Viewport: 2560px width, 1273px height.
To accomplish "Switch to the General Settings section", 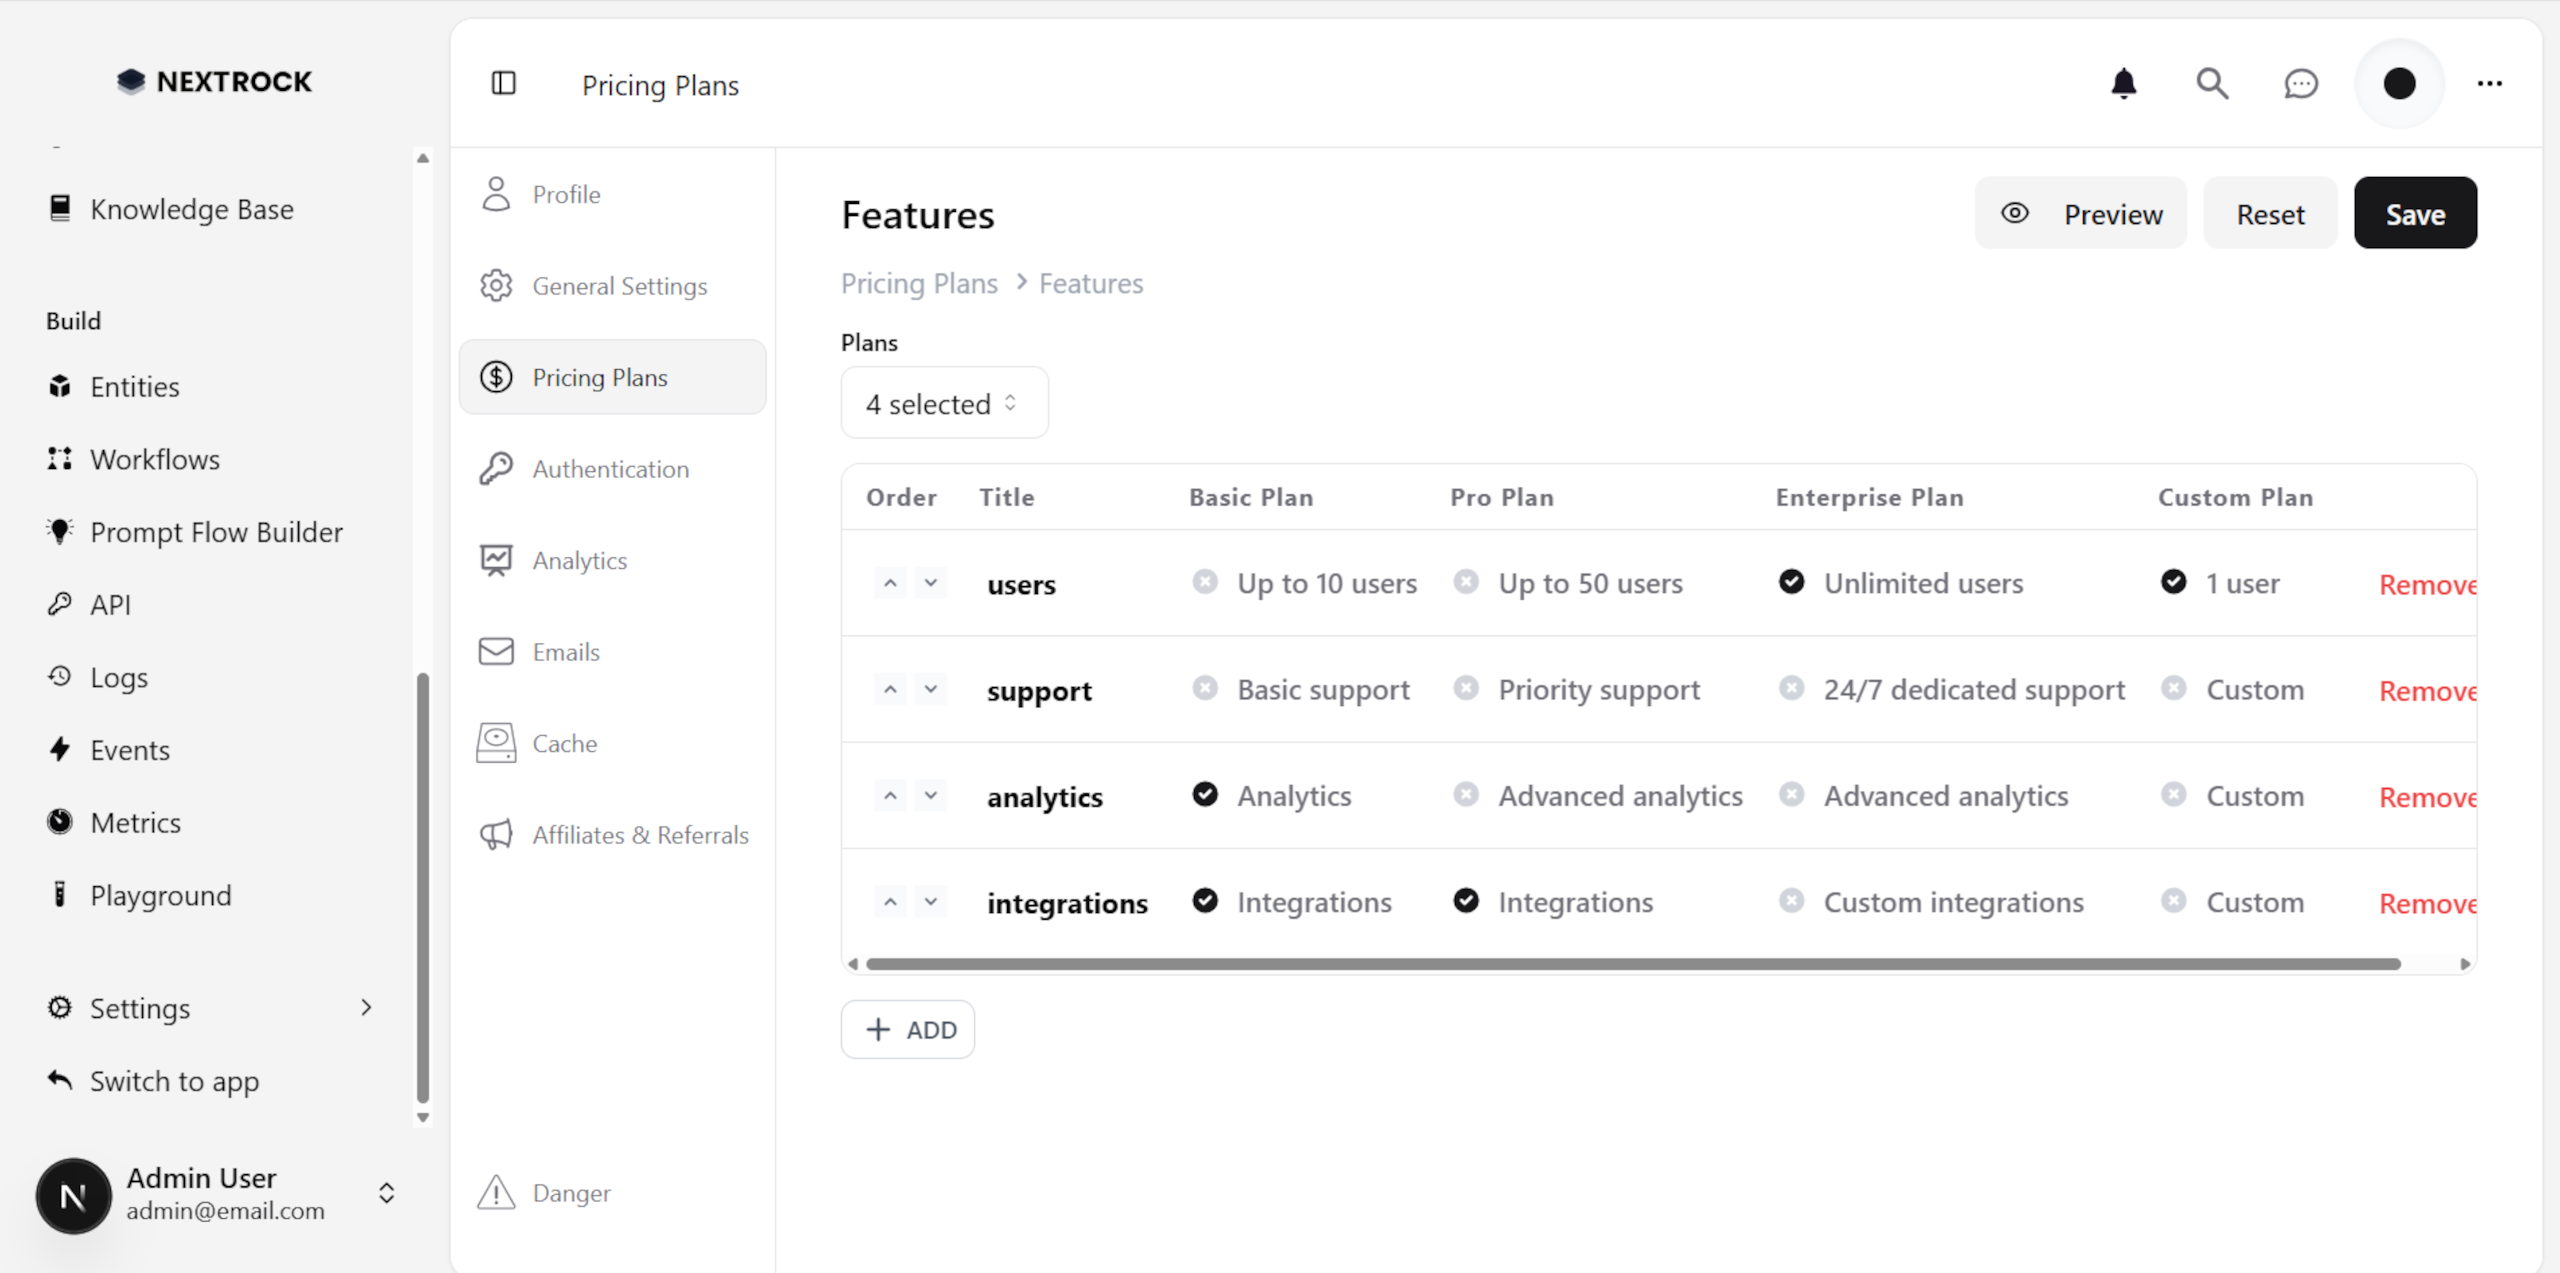I will (619, 285).
